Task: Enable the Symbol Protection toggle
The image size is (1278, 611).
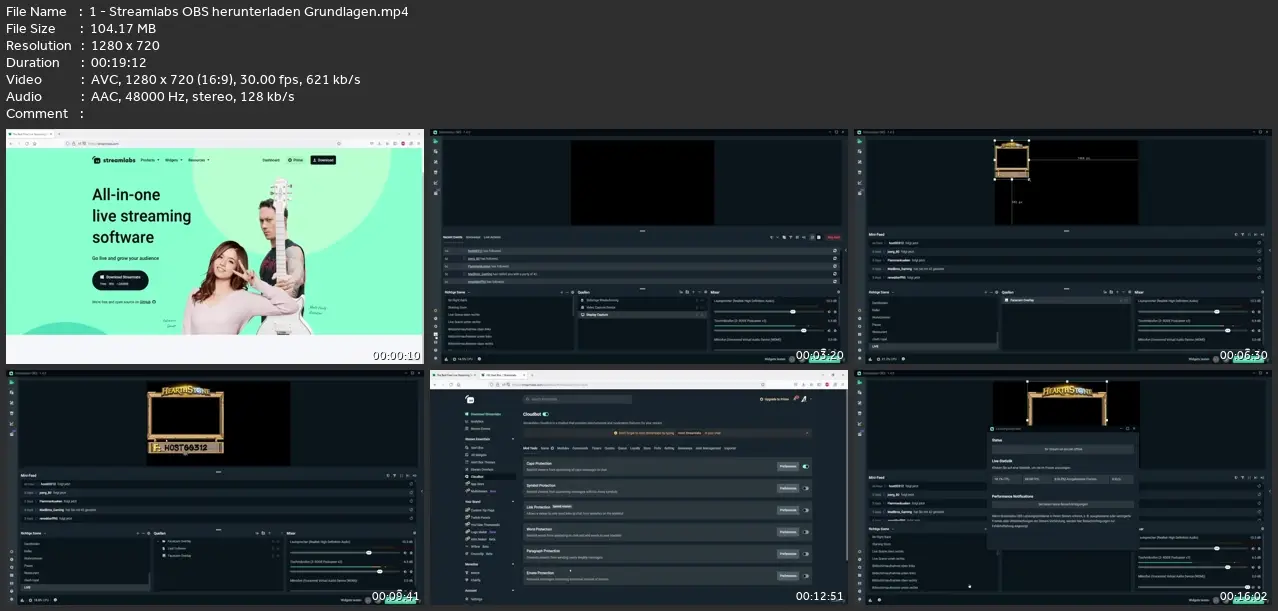Action: 806,488
